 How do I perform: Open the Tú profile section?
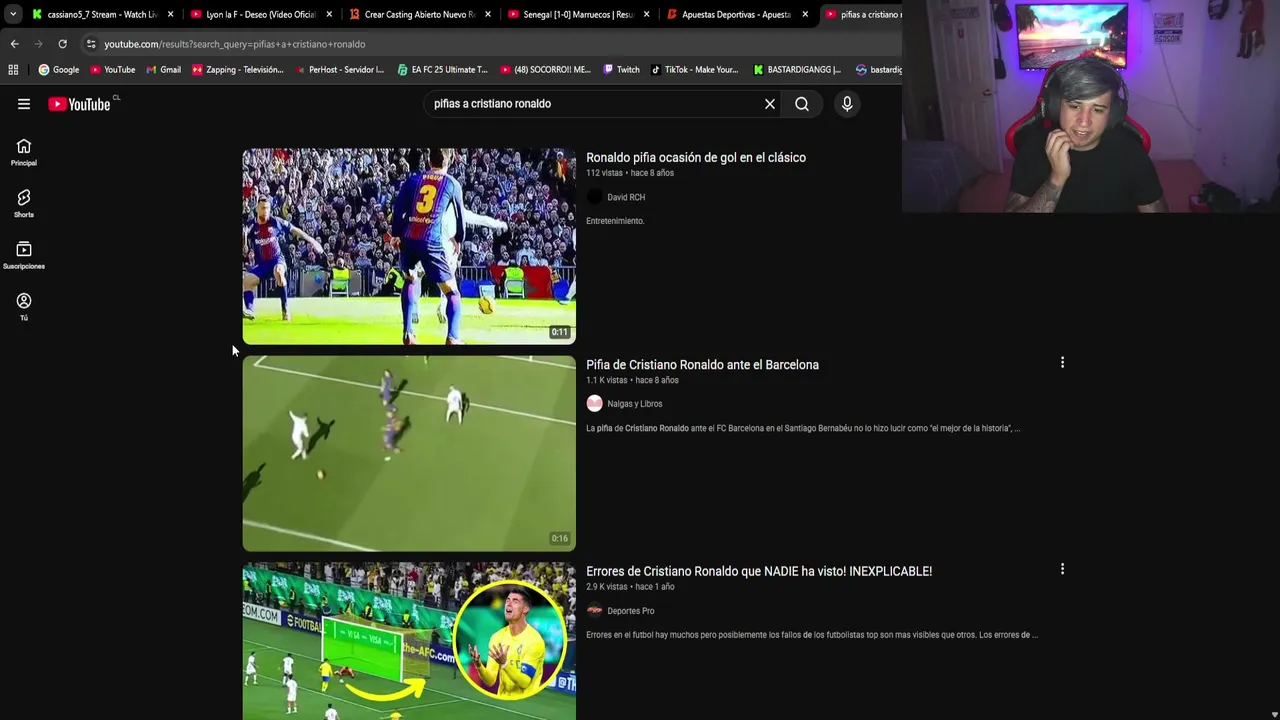point(24,307)
